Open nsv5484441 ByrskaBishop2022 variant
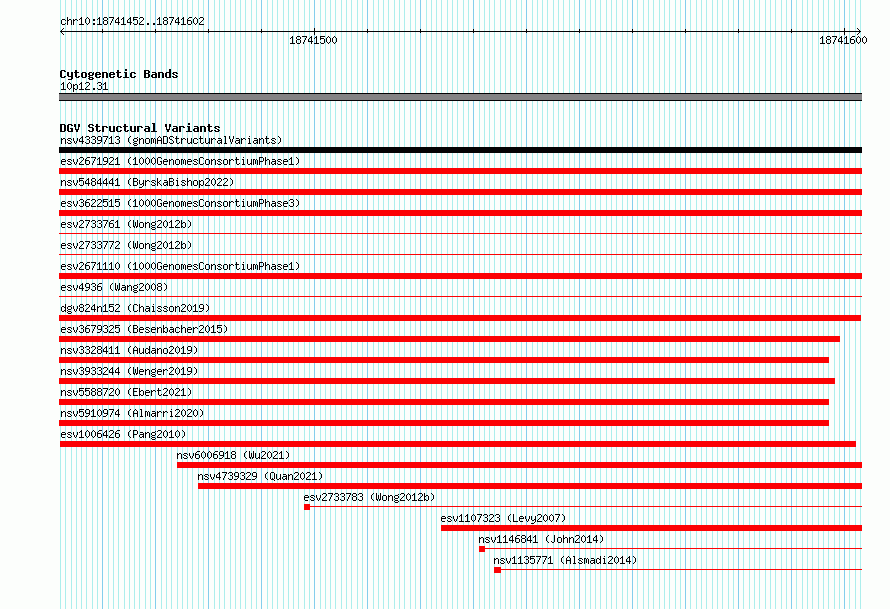The width and height of the screenshot is (890, 609). point(147,182)
